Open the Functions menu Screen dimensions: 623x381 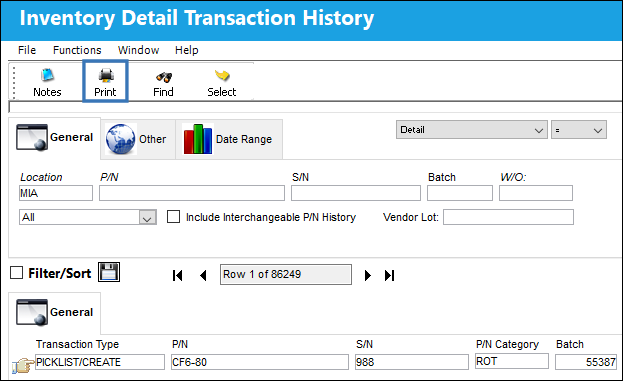(x=77, y=50)
